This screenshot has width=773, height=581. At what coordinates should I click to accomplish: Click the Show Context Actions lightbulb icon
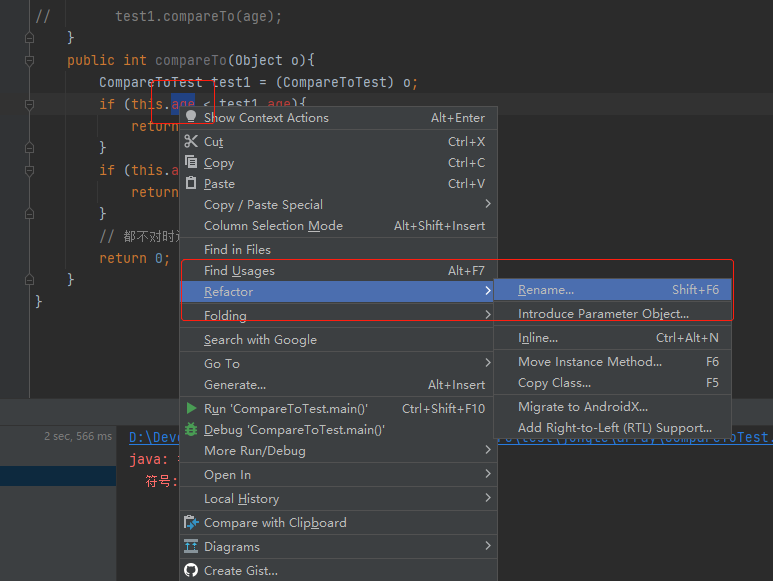[191, 117]
